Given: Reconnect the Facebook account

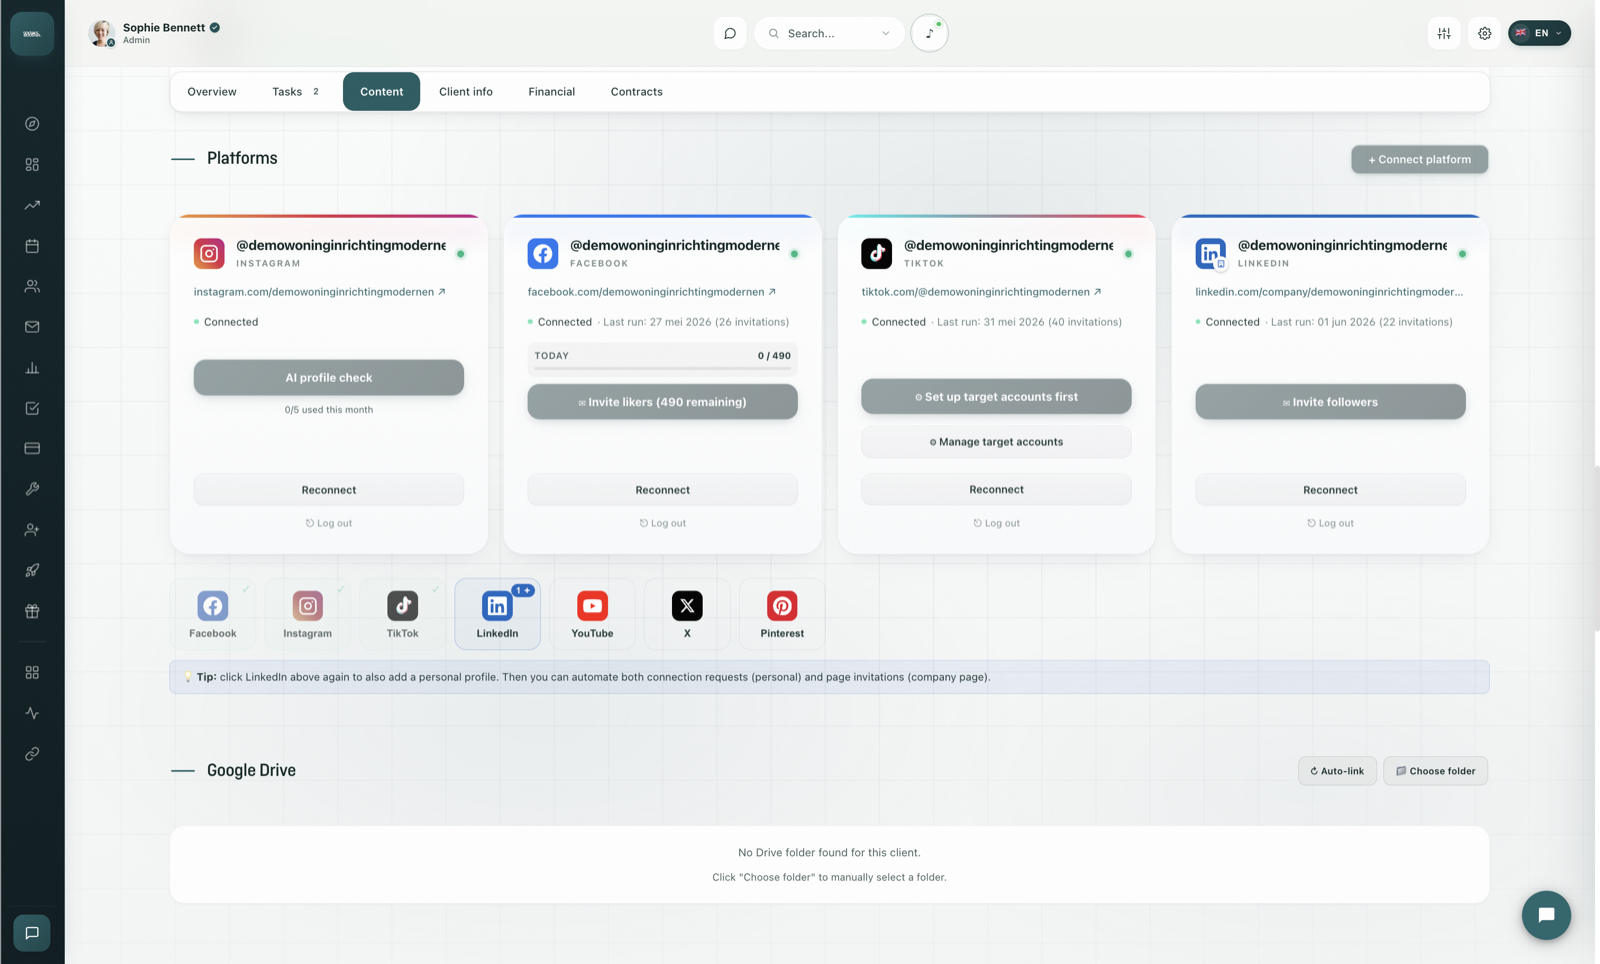Looking at the screenshot, I should 662,490.
